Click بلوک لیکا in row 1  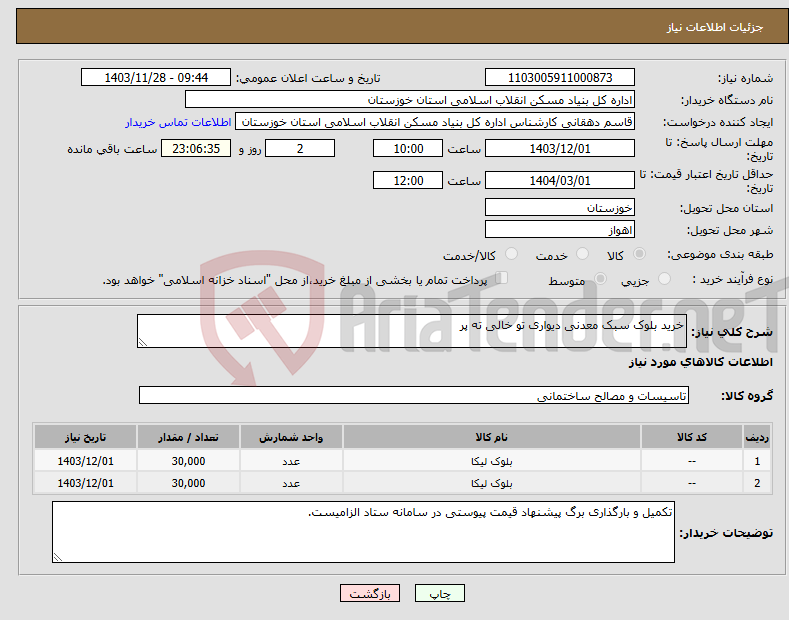click(492, 461)
